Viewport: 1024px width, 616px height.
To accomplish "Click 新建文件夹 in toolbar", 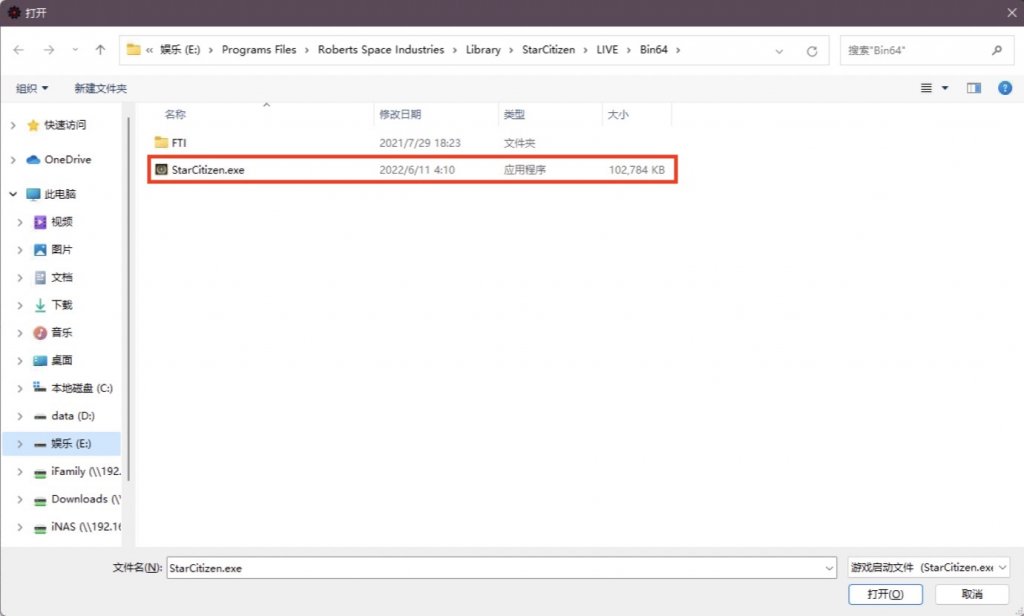I will click(x=100, y=88).
